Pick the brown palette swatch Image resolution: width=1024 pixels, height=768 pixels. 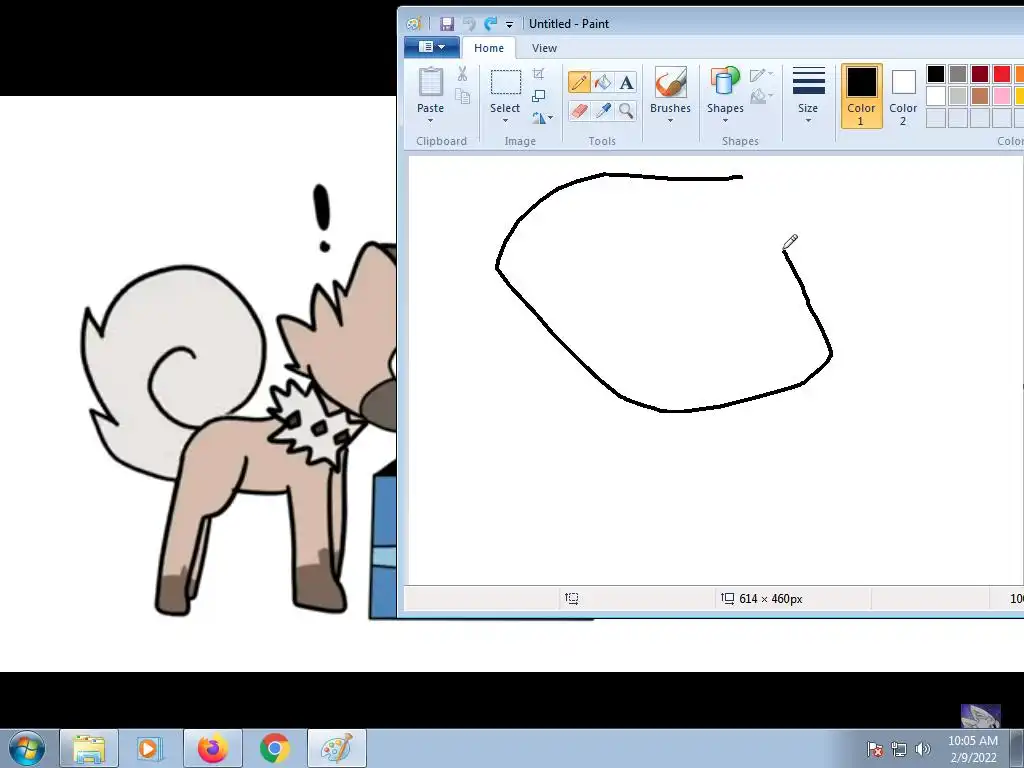coord(980,96)
